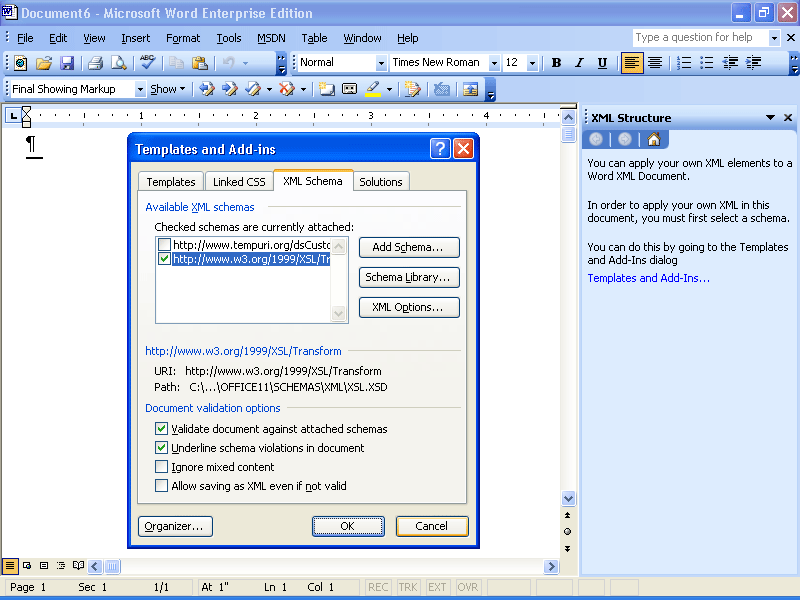
Task: Enable the Ignore mixed content checkbox
Action: pos(161,466)
